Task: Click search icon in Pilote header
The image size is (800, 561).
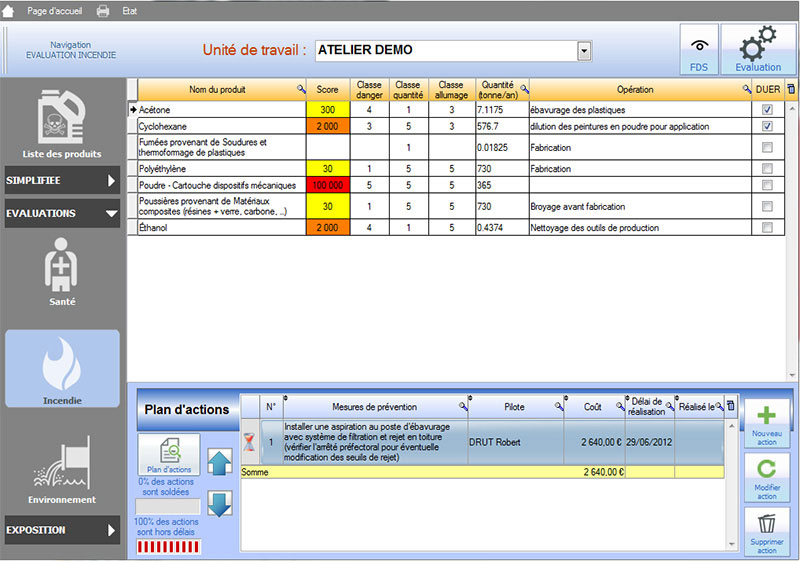Action: coord(559,406)
